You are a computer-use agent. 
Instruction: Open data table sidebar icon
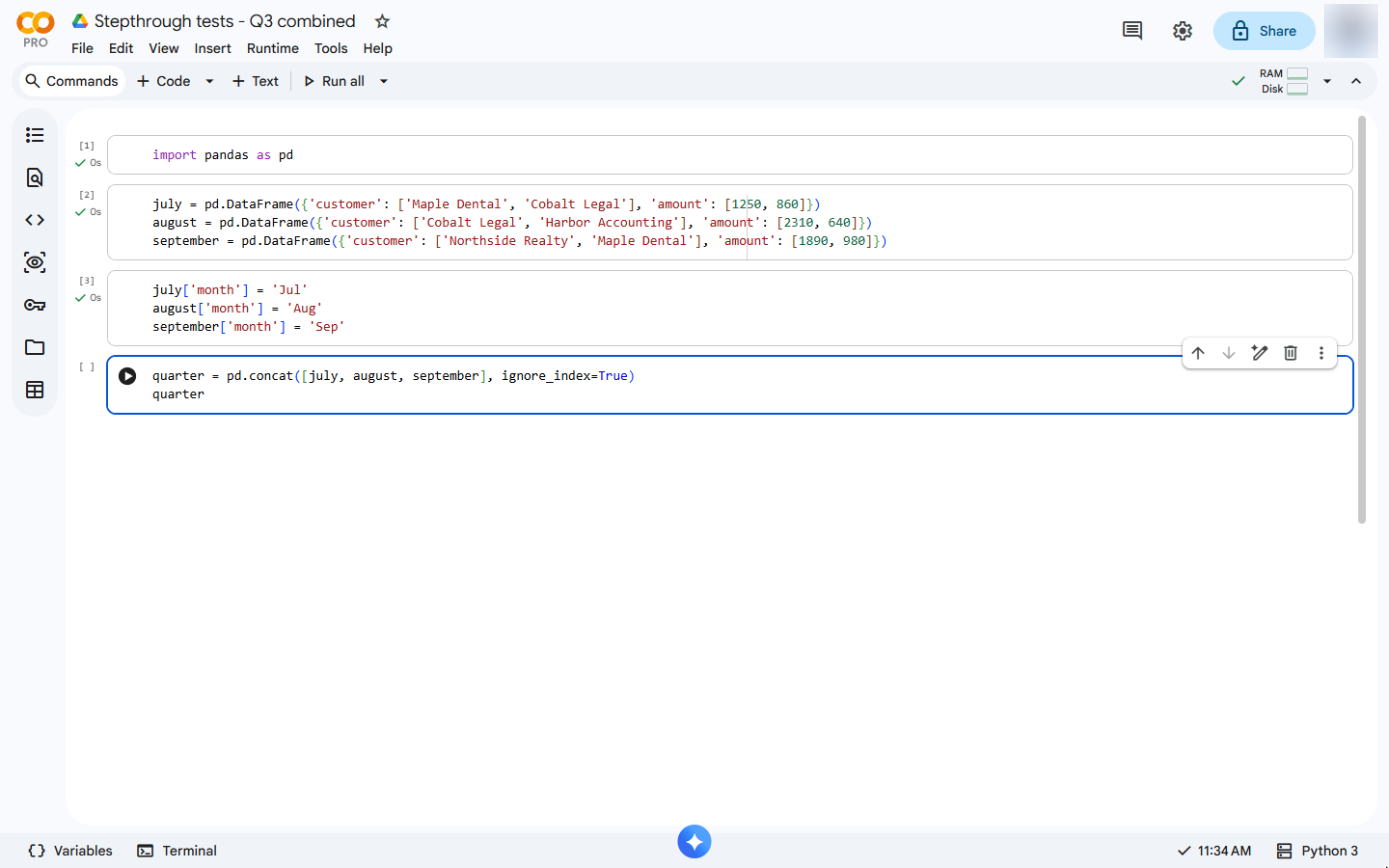click(x=35, y=390)
